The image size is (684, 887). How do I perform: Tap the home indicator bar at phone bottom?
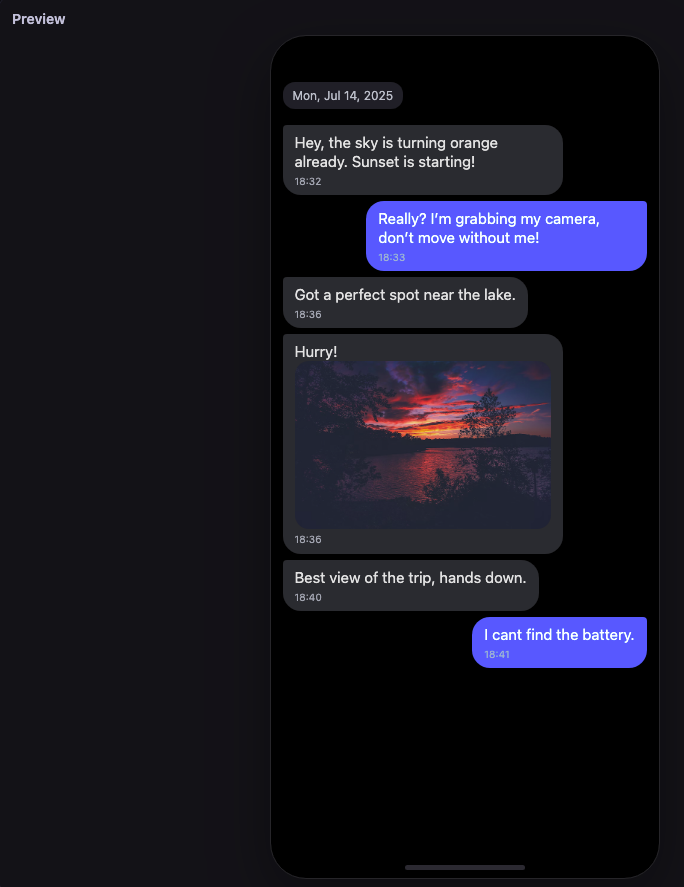click(464, 867)
